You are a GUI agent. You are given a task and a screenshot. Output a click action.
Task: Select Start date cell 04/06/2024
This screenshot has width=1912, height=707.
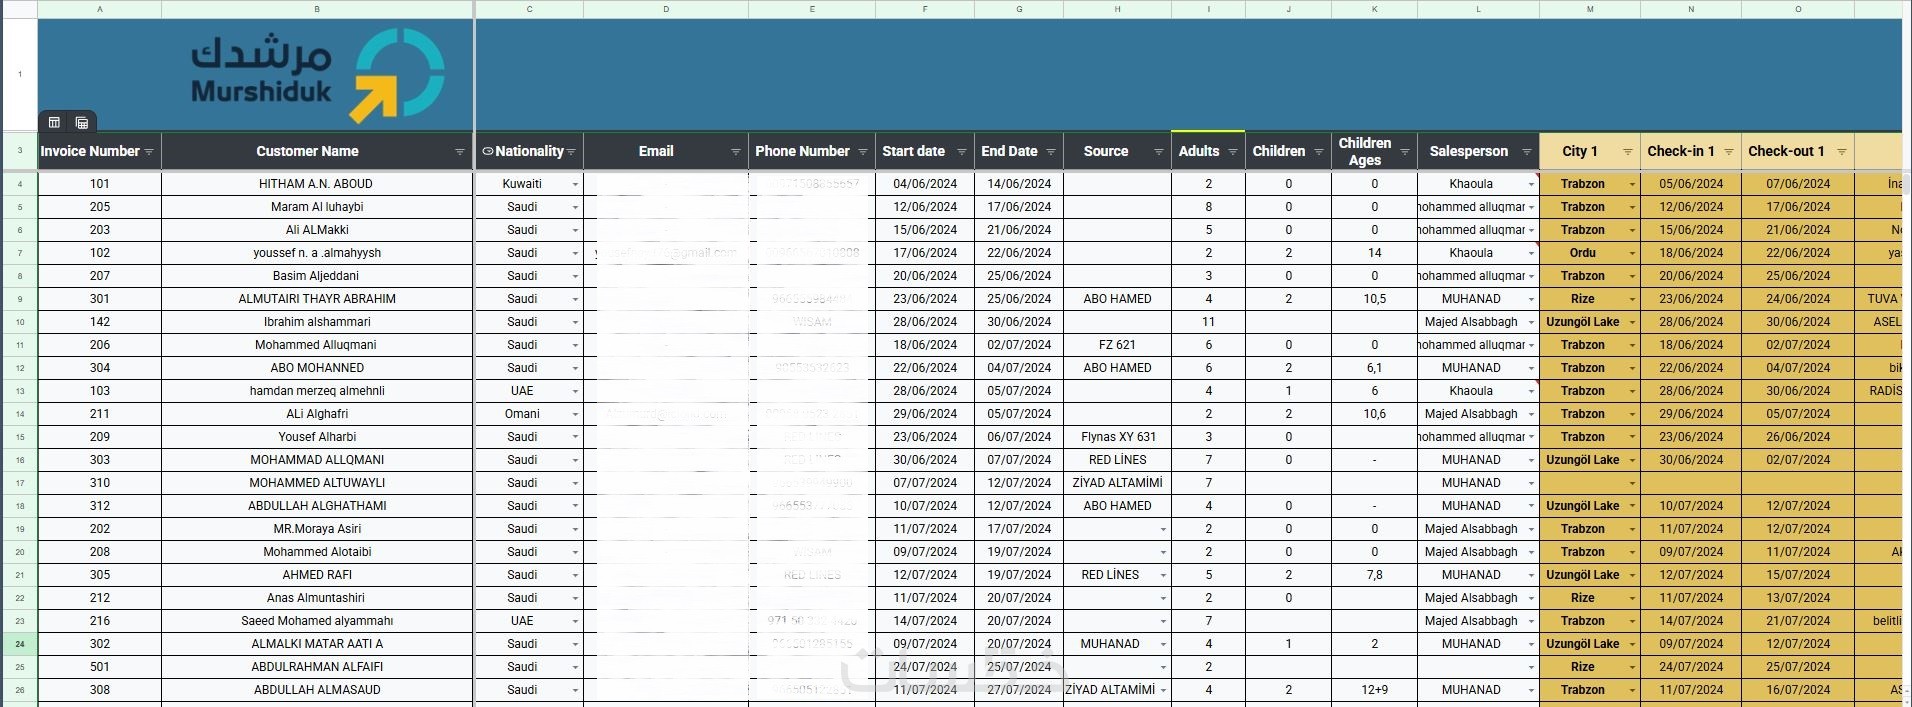click(x=925, y=184)
